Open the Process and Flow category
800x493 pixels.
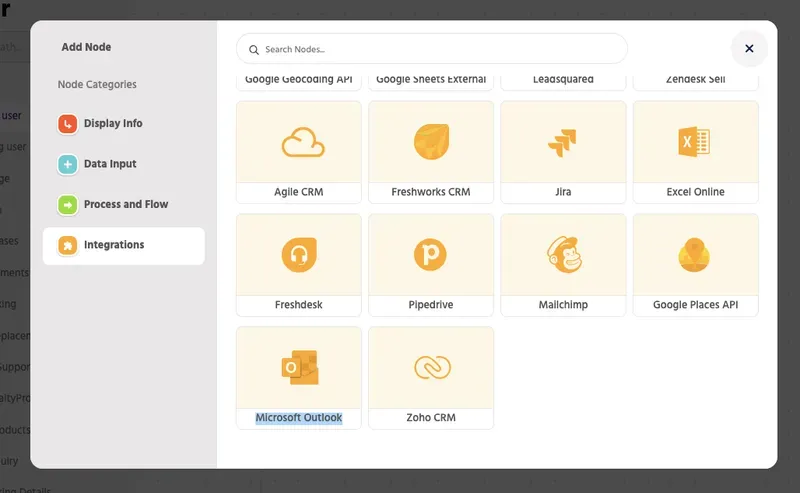point(123,204)
